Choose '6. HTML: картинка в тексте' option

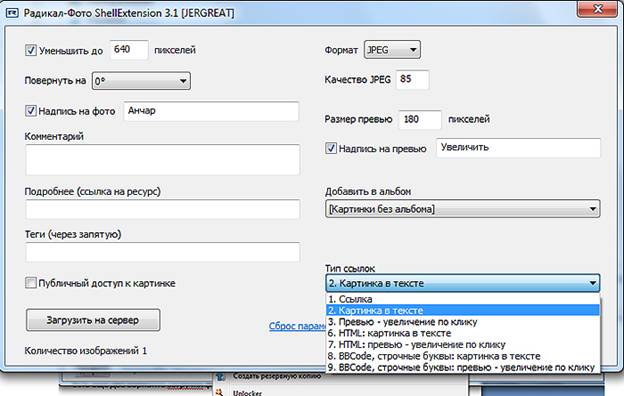(462, 333)
